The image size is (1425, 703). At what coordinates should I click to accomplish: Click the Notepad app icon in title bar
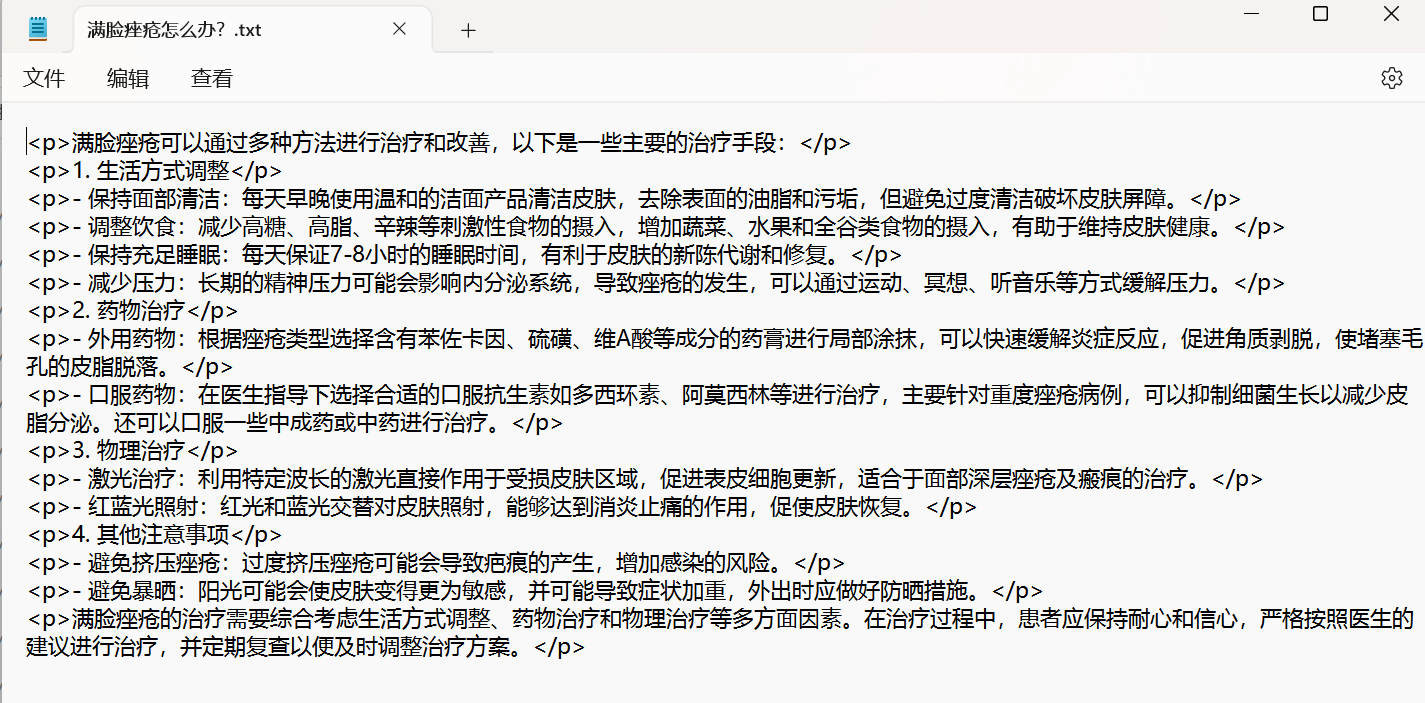[38, 29]
